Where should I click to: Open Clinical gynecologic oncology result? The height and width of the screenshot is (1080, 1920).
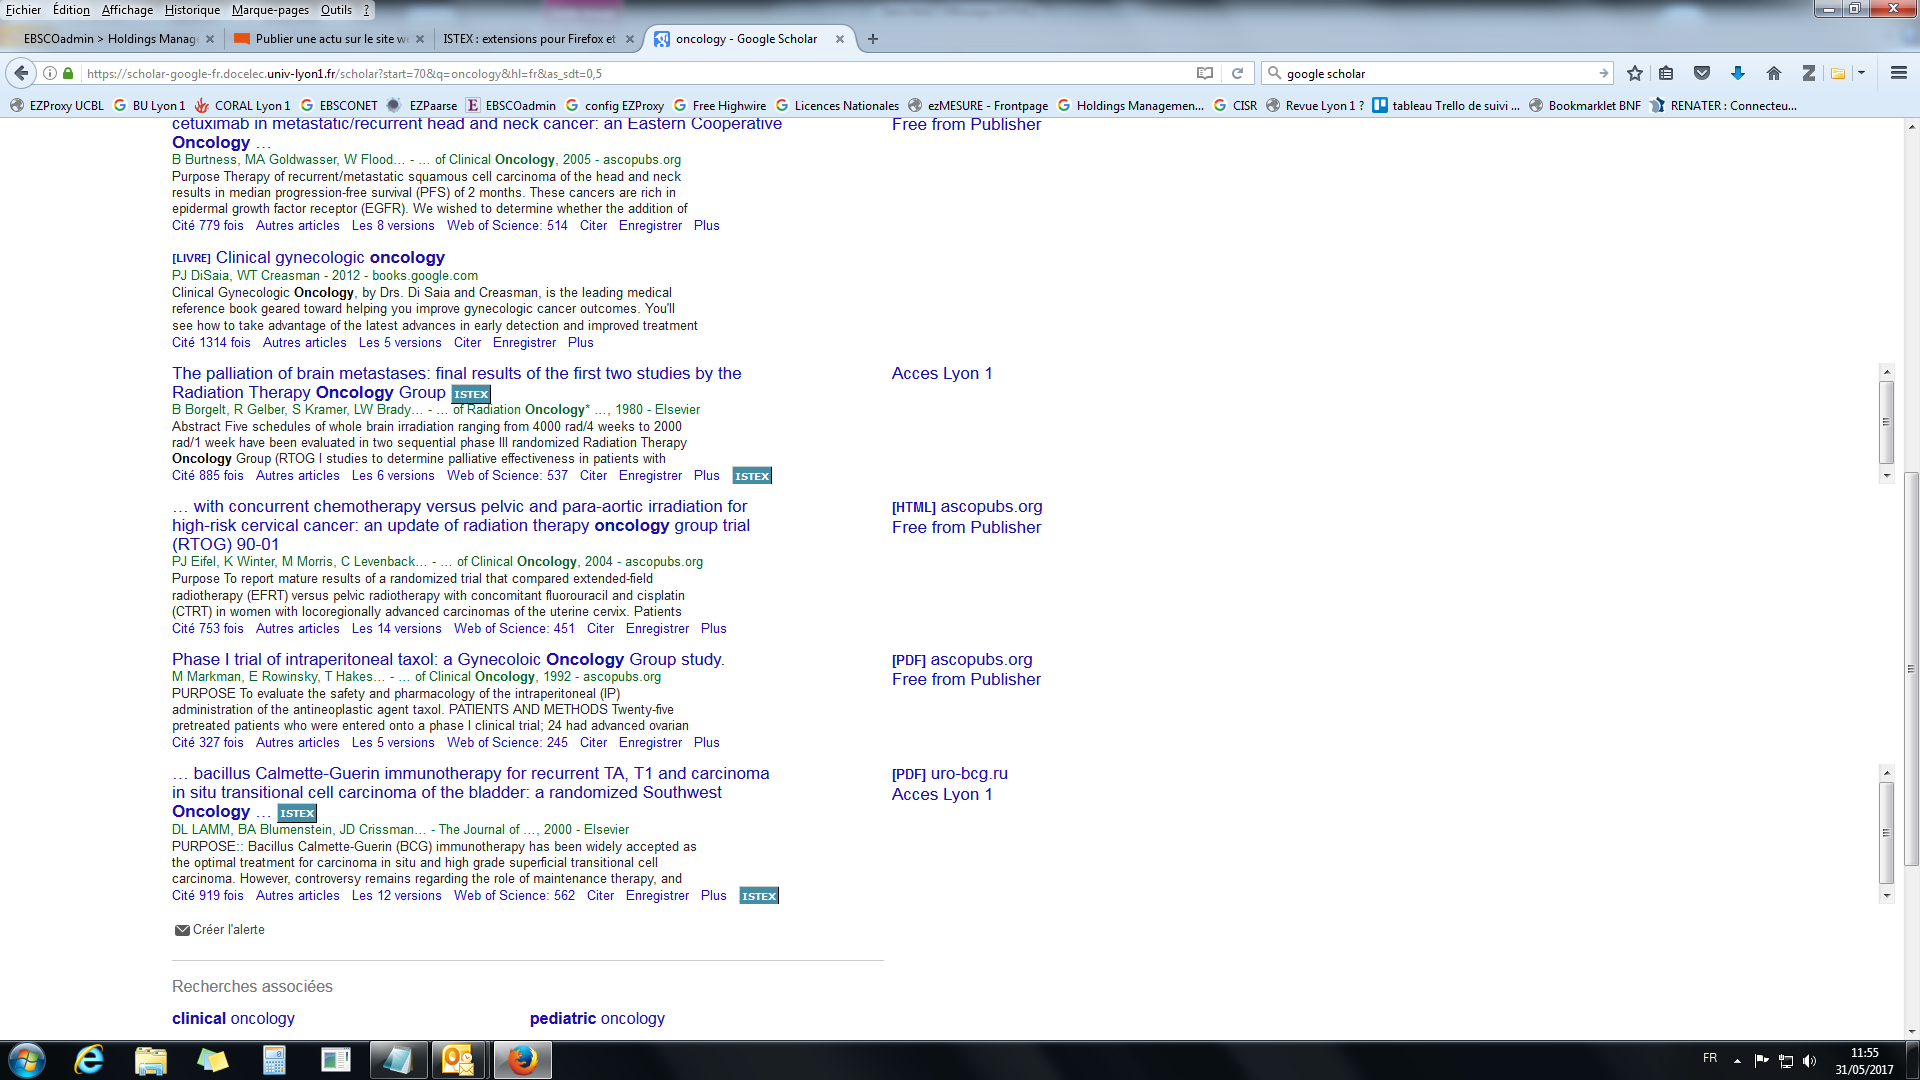tap(330, 258)
